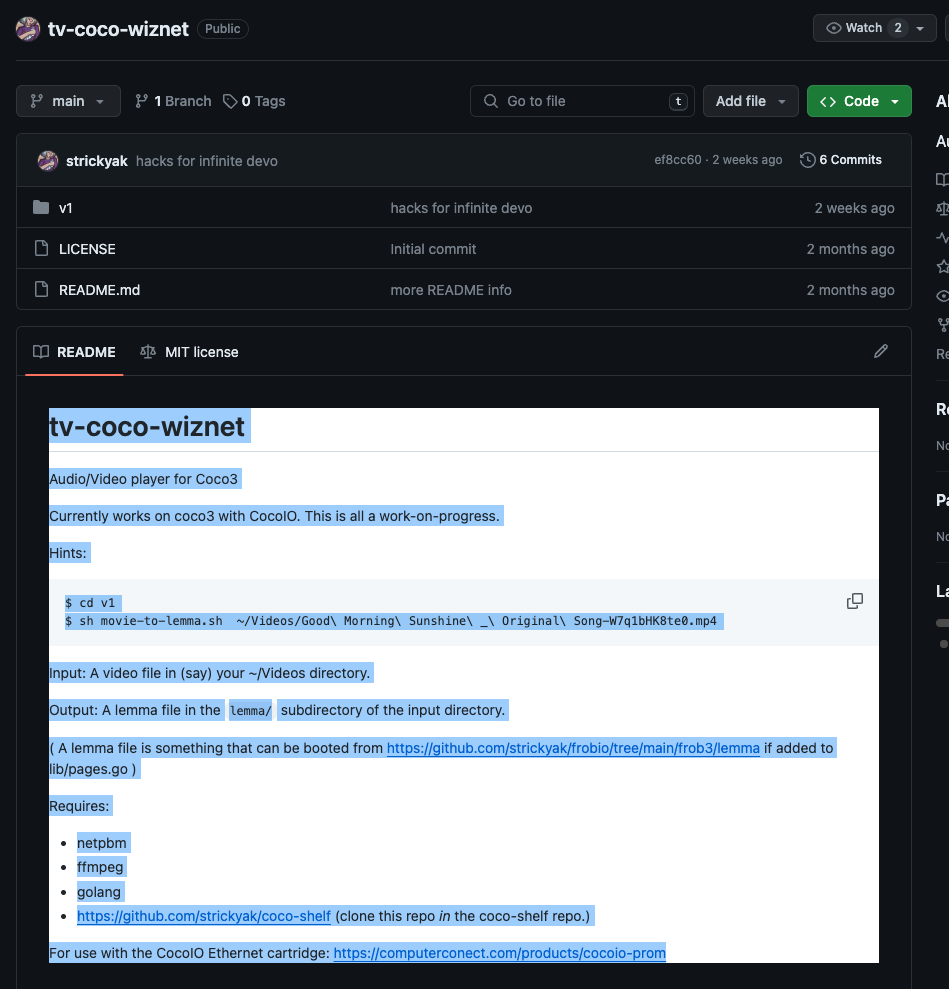Click the LICENSE file icon
This screenshot has width=949, height=989.
[41, 249]
